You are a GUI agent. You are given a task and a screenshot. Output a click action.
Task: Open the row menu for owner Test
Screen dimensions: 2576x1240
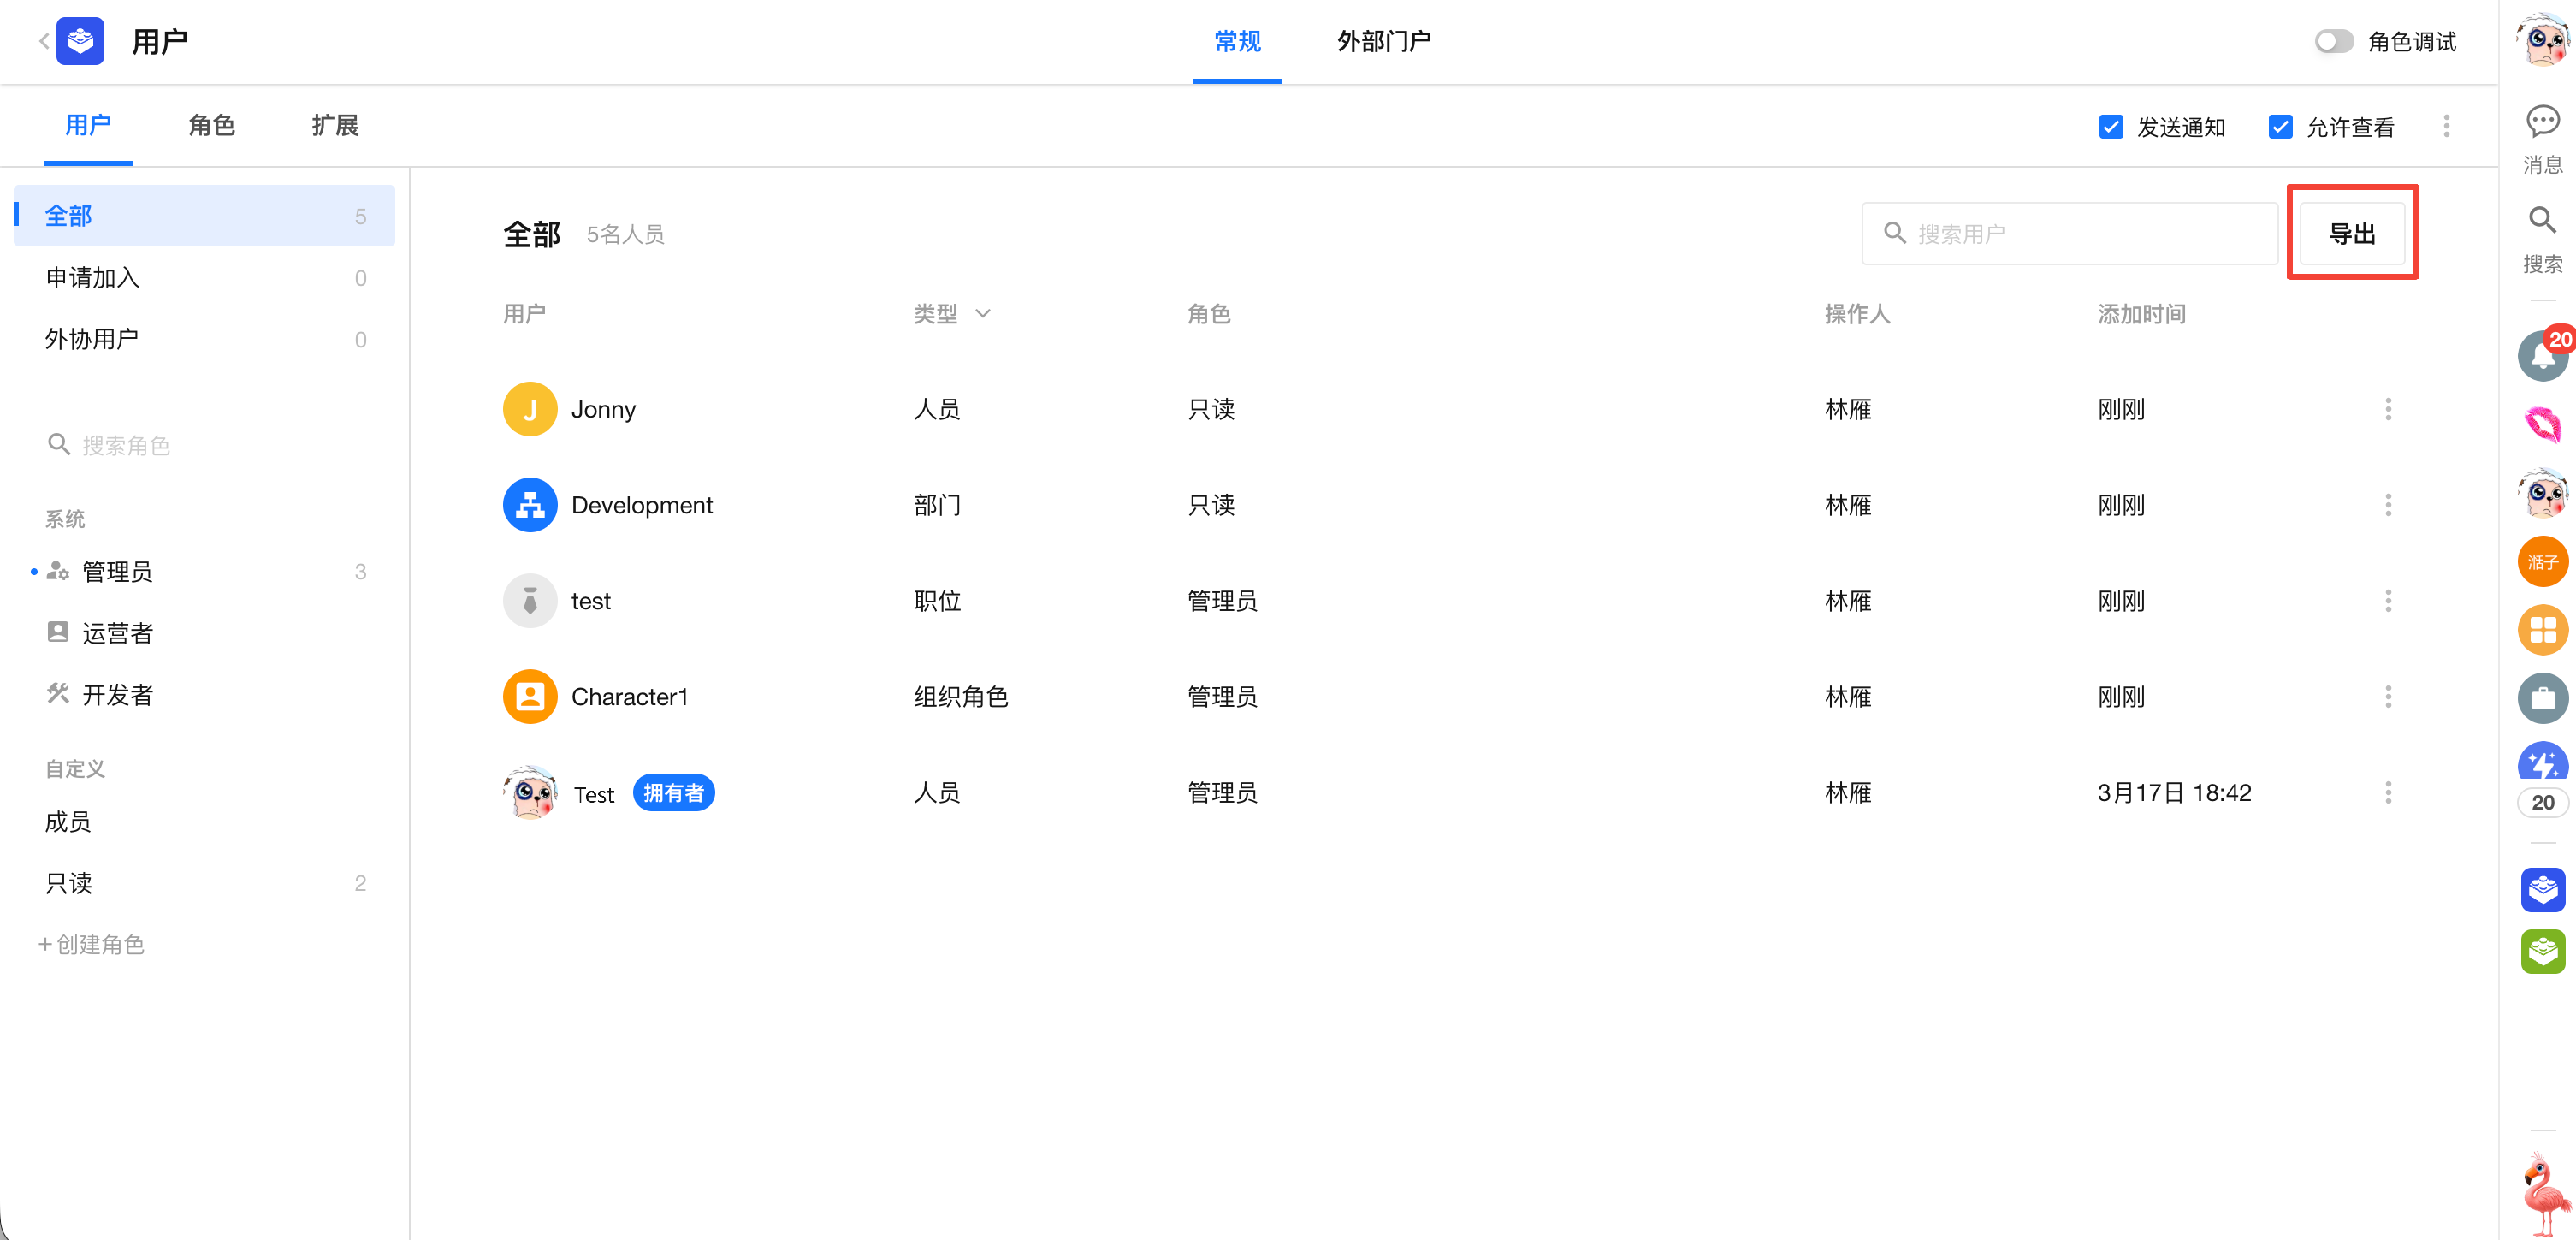point(2388,793)
